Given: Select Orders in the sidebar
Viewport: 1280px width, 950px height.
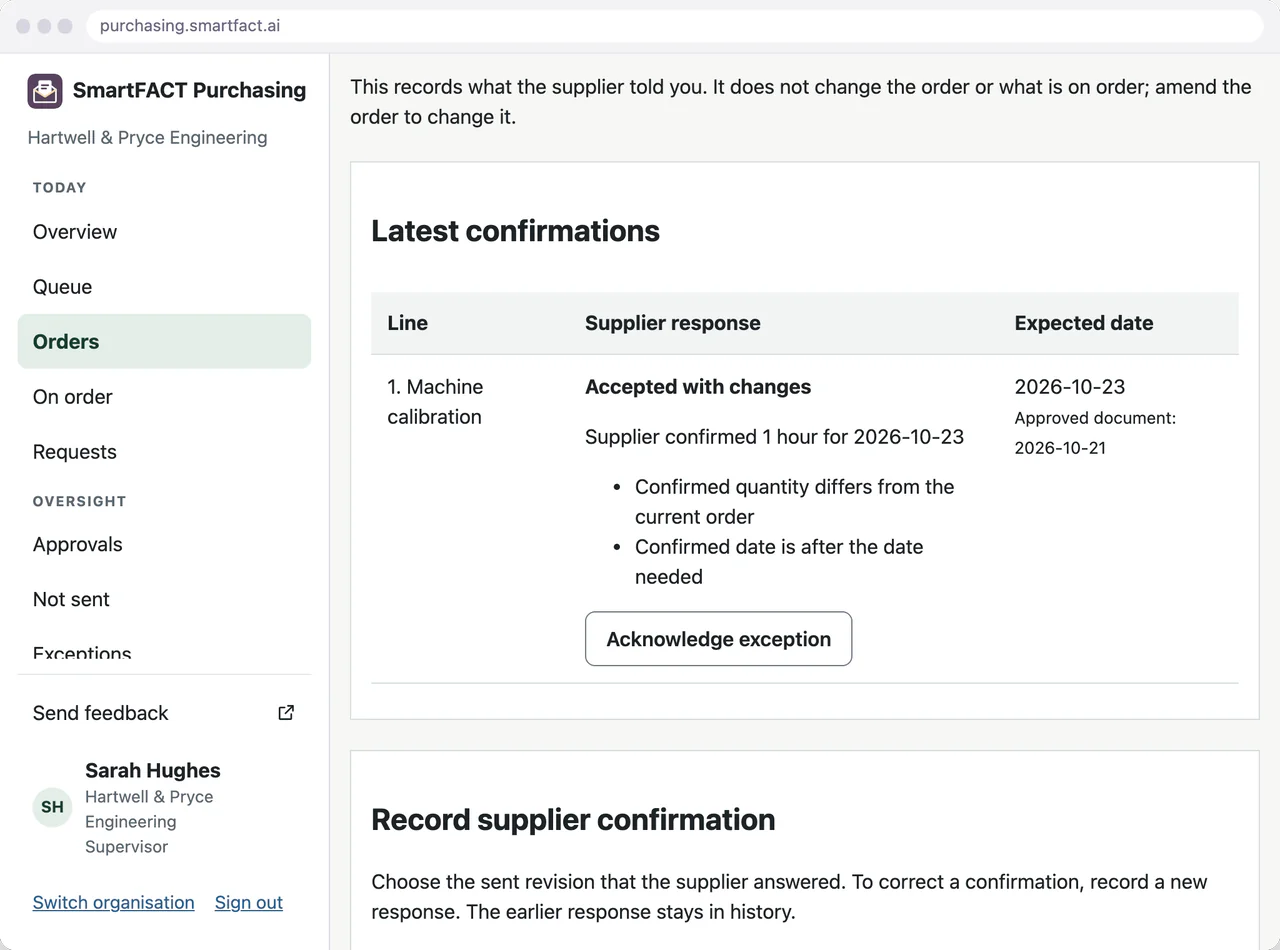Looking at the screenshot, I should tap(164, 342).
